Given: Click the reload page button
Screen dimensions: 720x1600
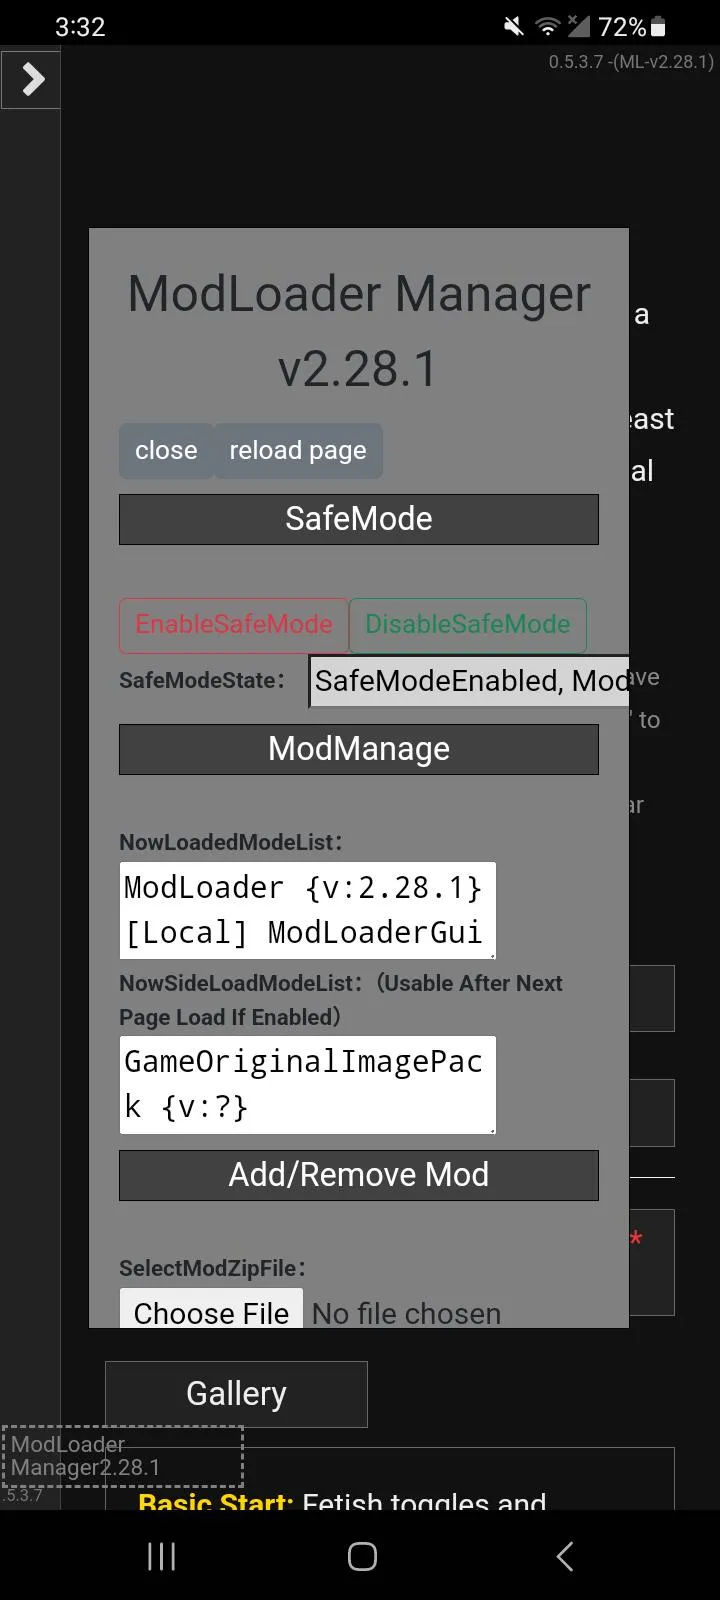Looking at the screenshot, I should (x=298, y=451).
